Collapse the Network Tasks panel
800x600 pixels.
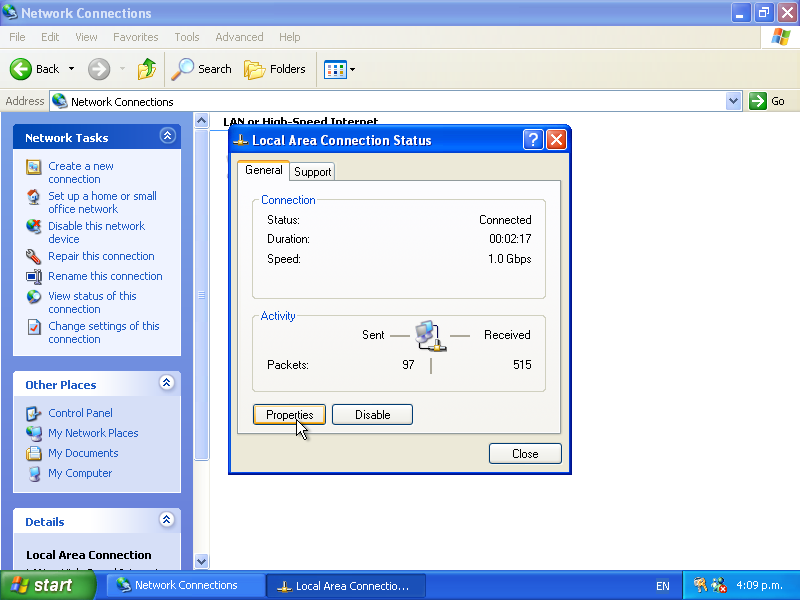click(167, 136)
